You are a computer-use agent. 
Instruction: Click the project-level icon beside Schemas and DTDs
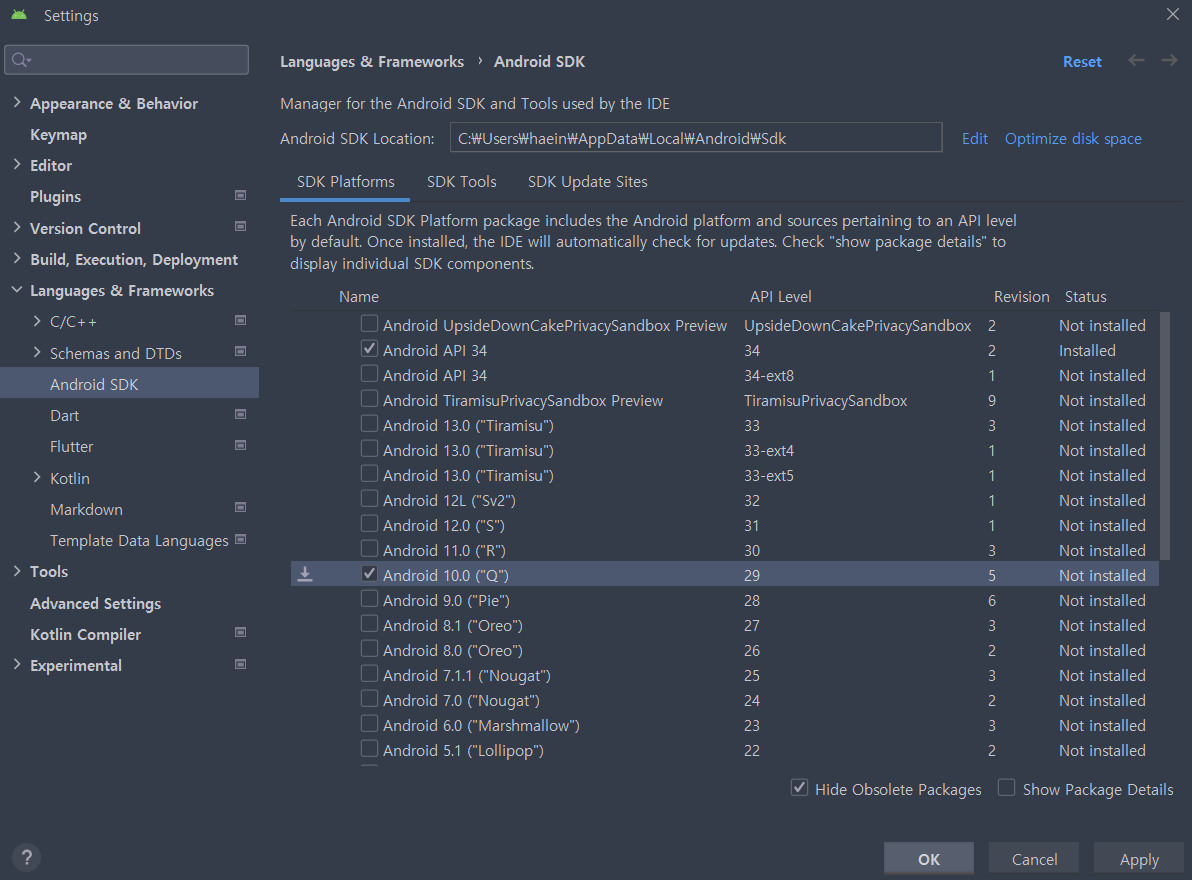pos(240,352)
